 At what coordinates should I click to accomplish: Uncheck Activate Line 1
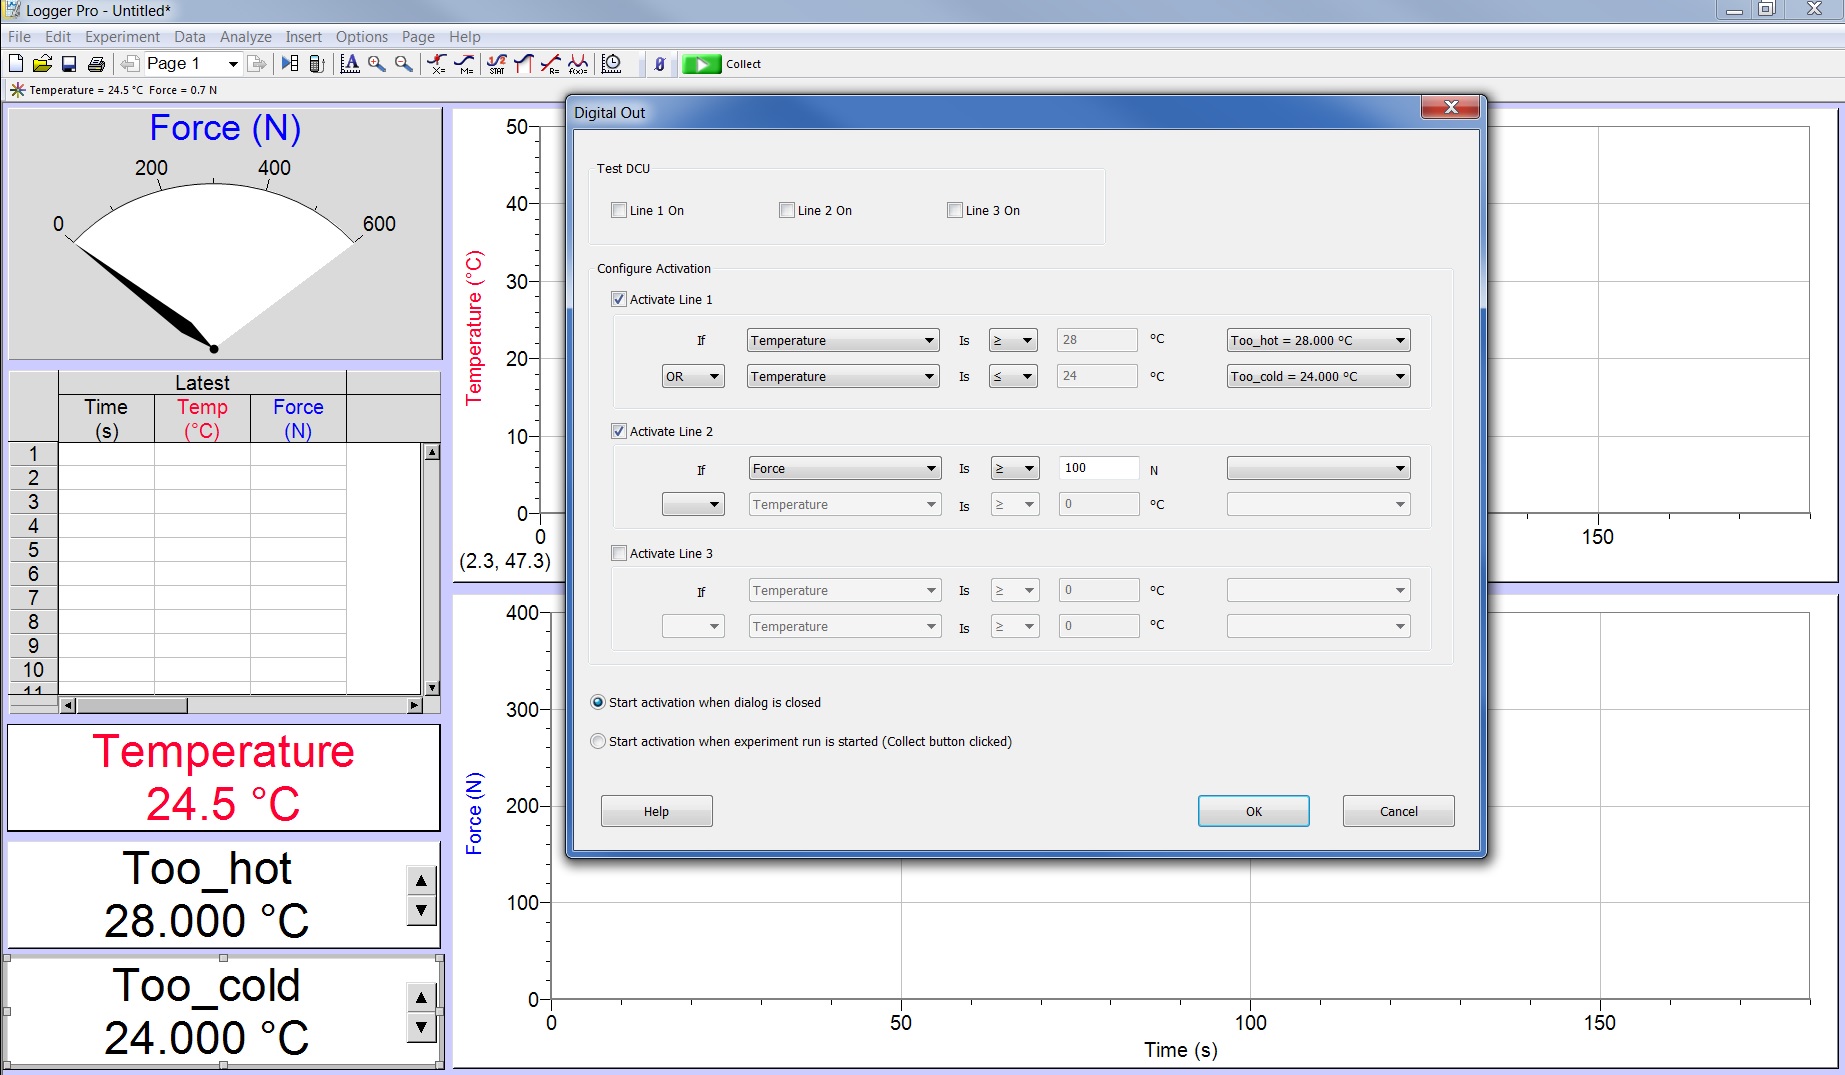coord(619,298)
